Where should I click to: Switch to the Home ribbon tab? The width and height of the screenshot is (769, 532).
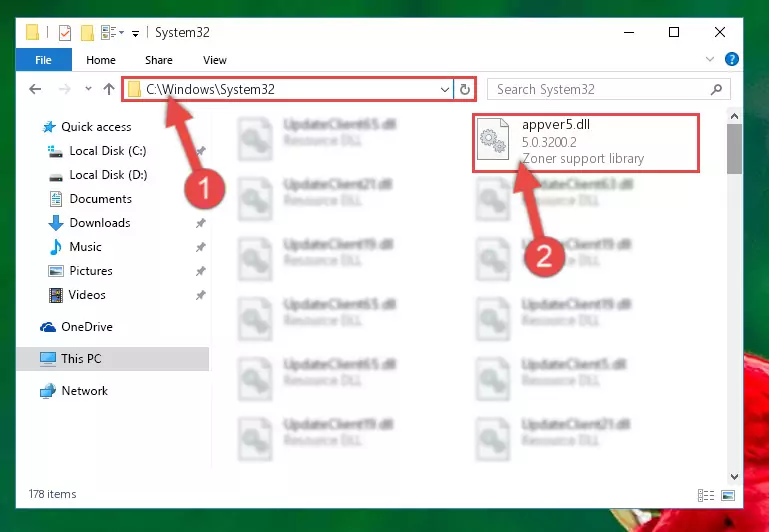[101, 60]
